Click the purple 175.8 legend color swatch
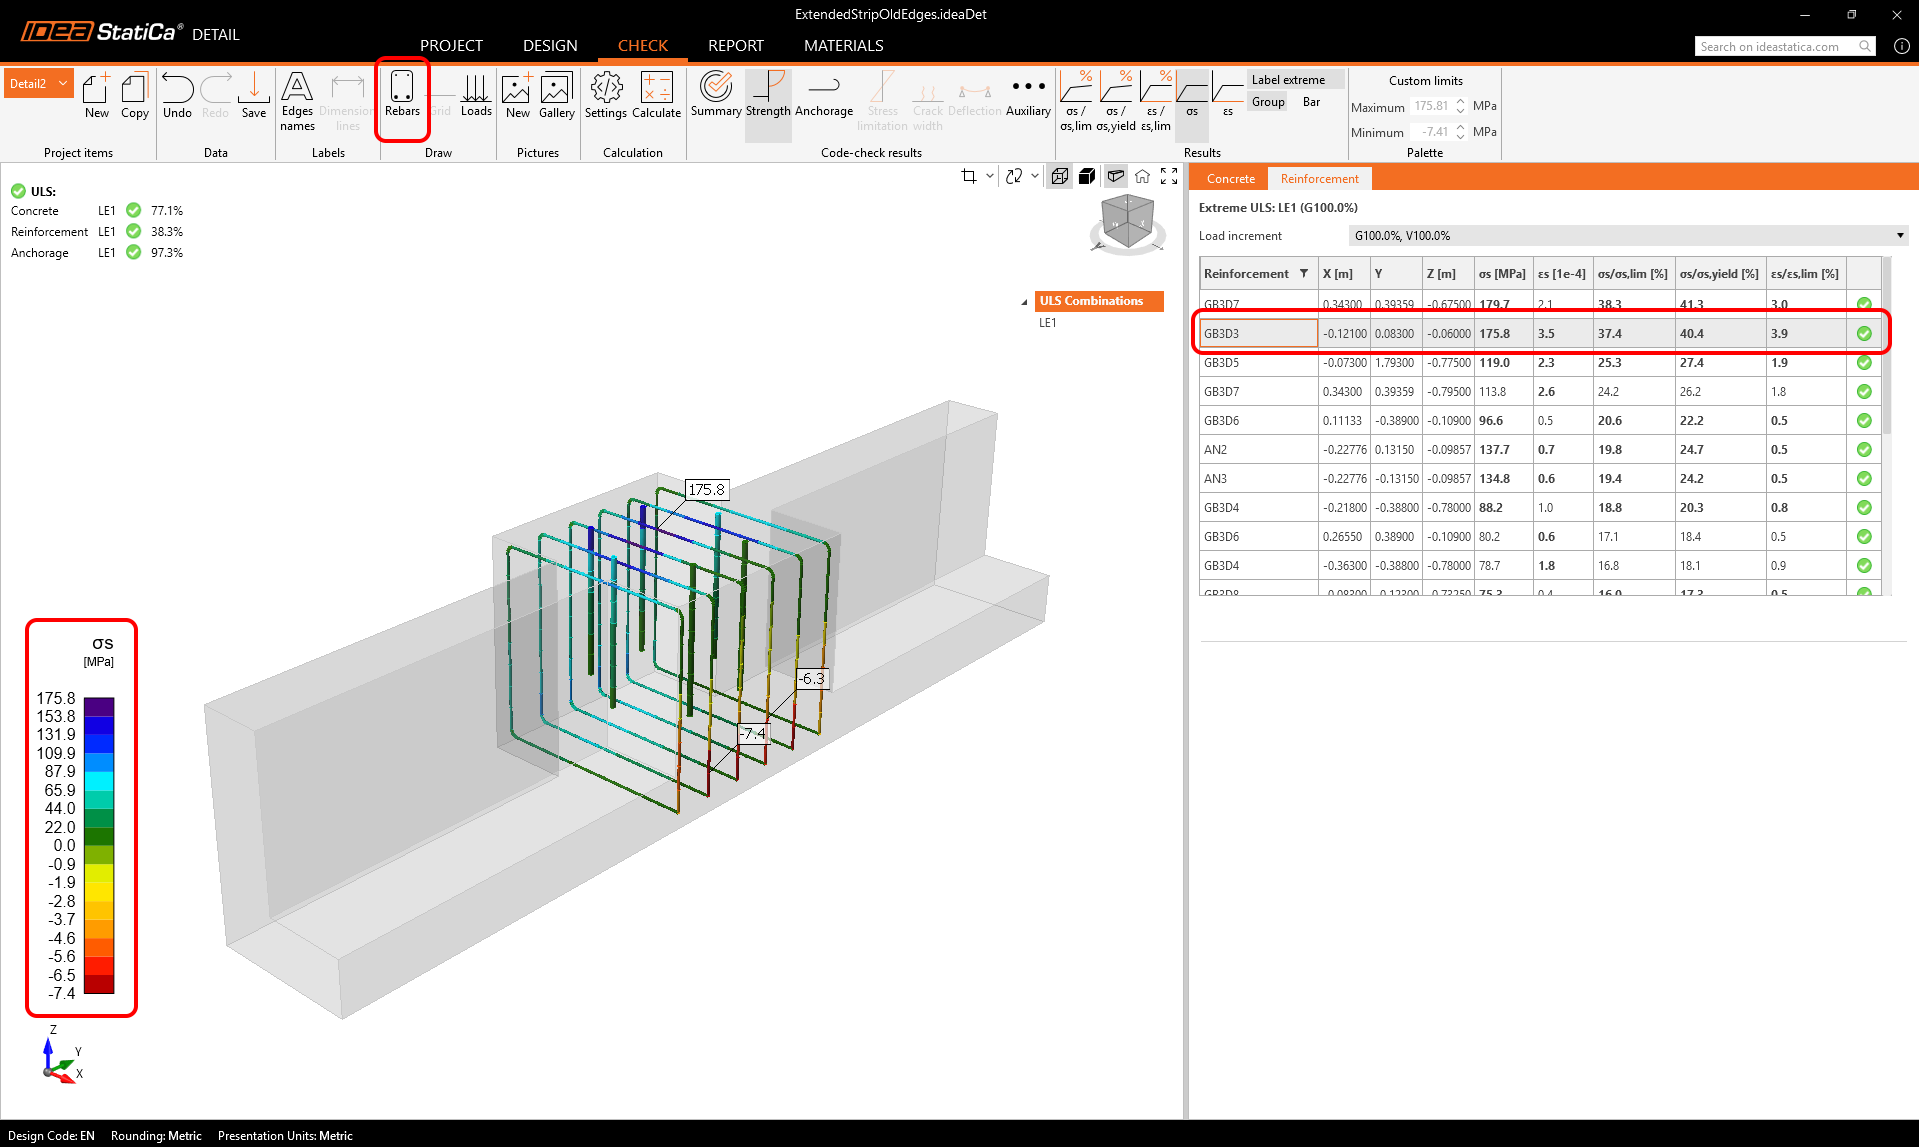 (x=99, y=706)
